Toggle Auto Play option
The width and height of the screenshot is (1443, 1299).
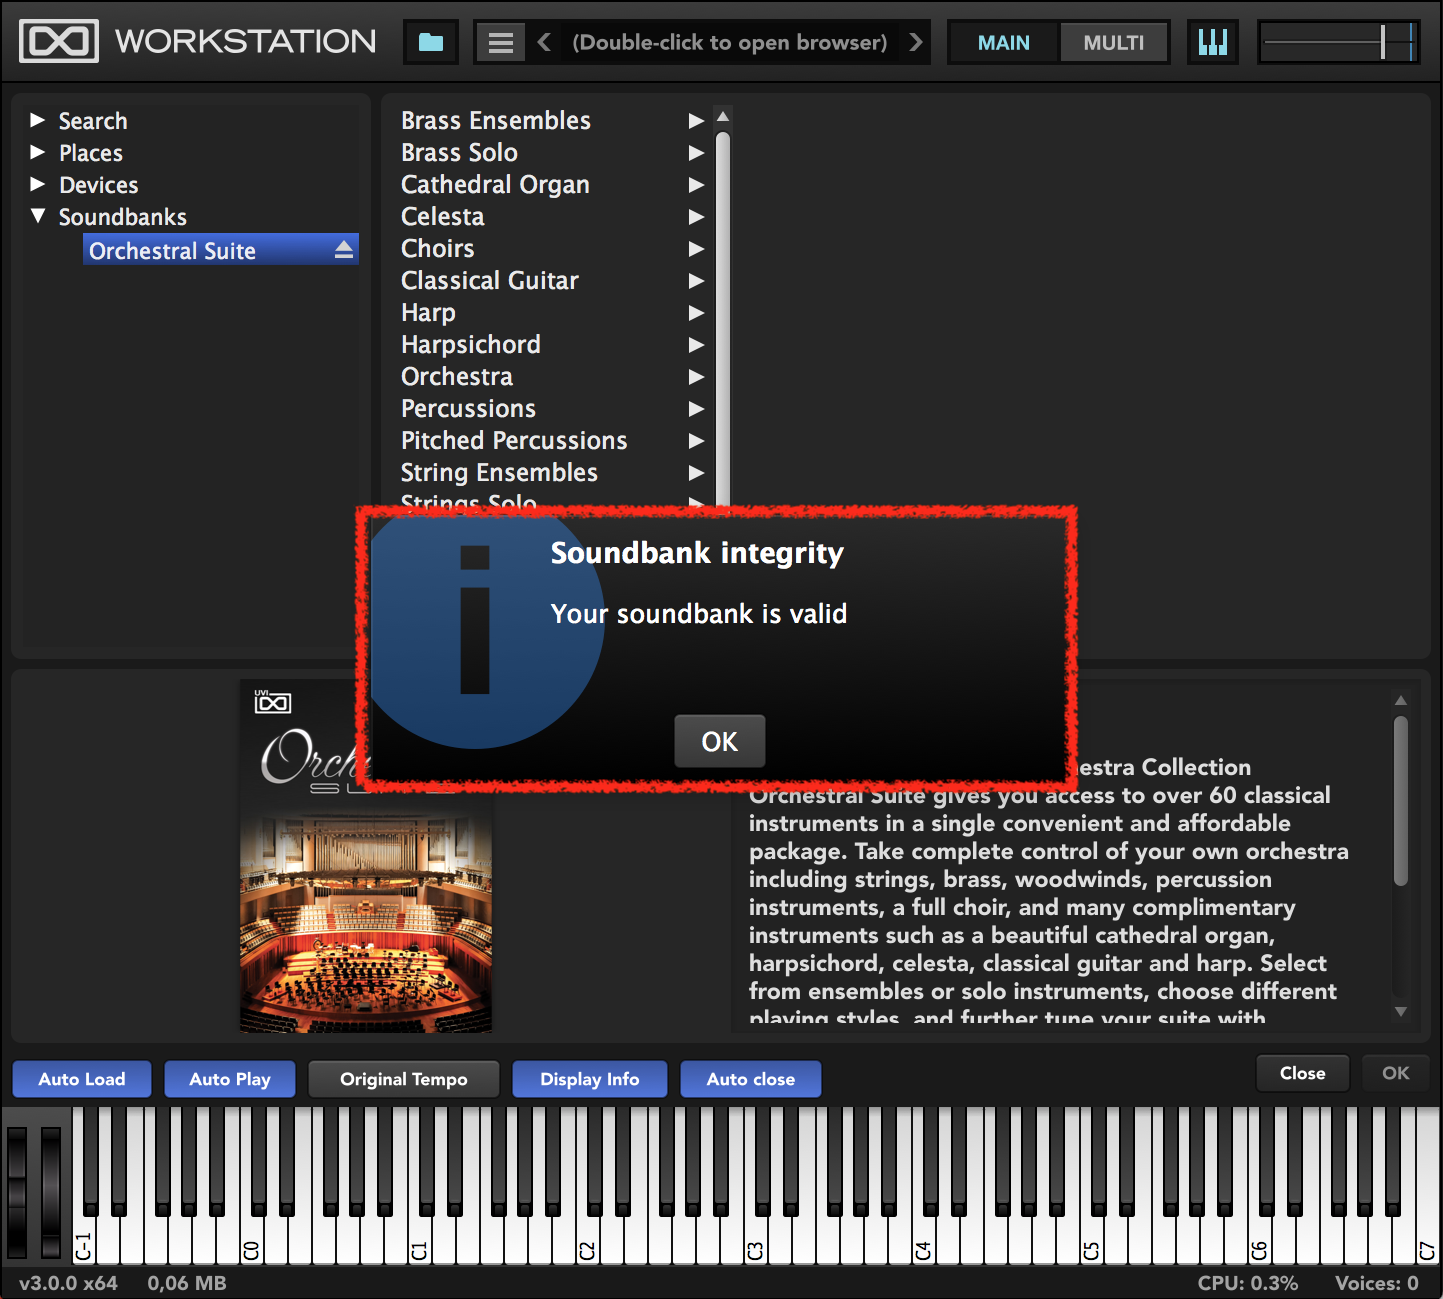click(230, 1079)
